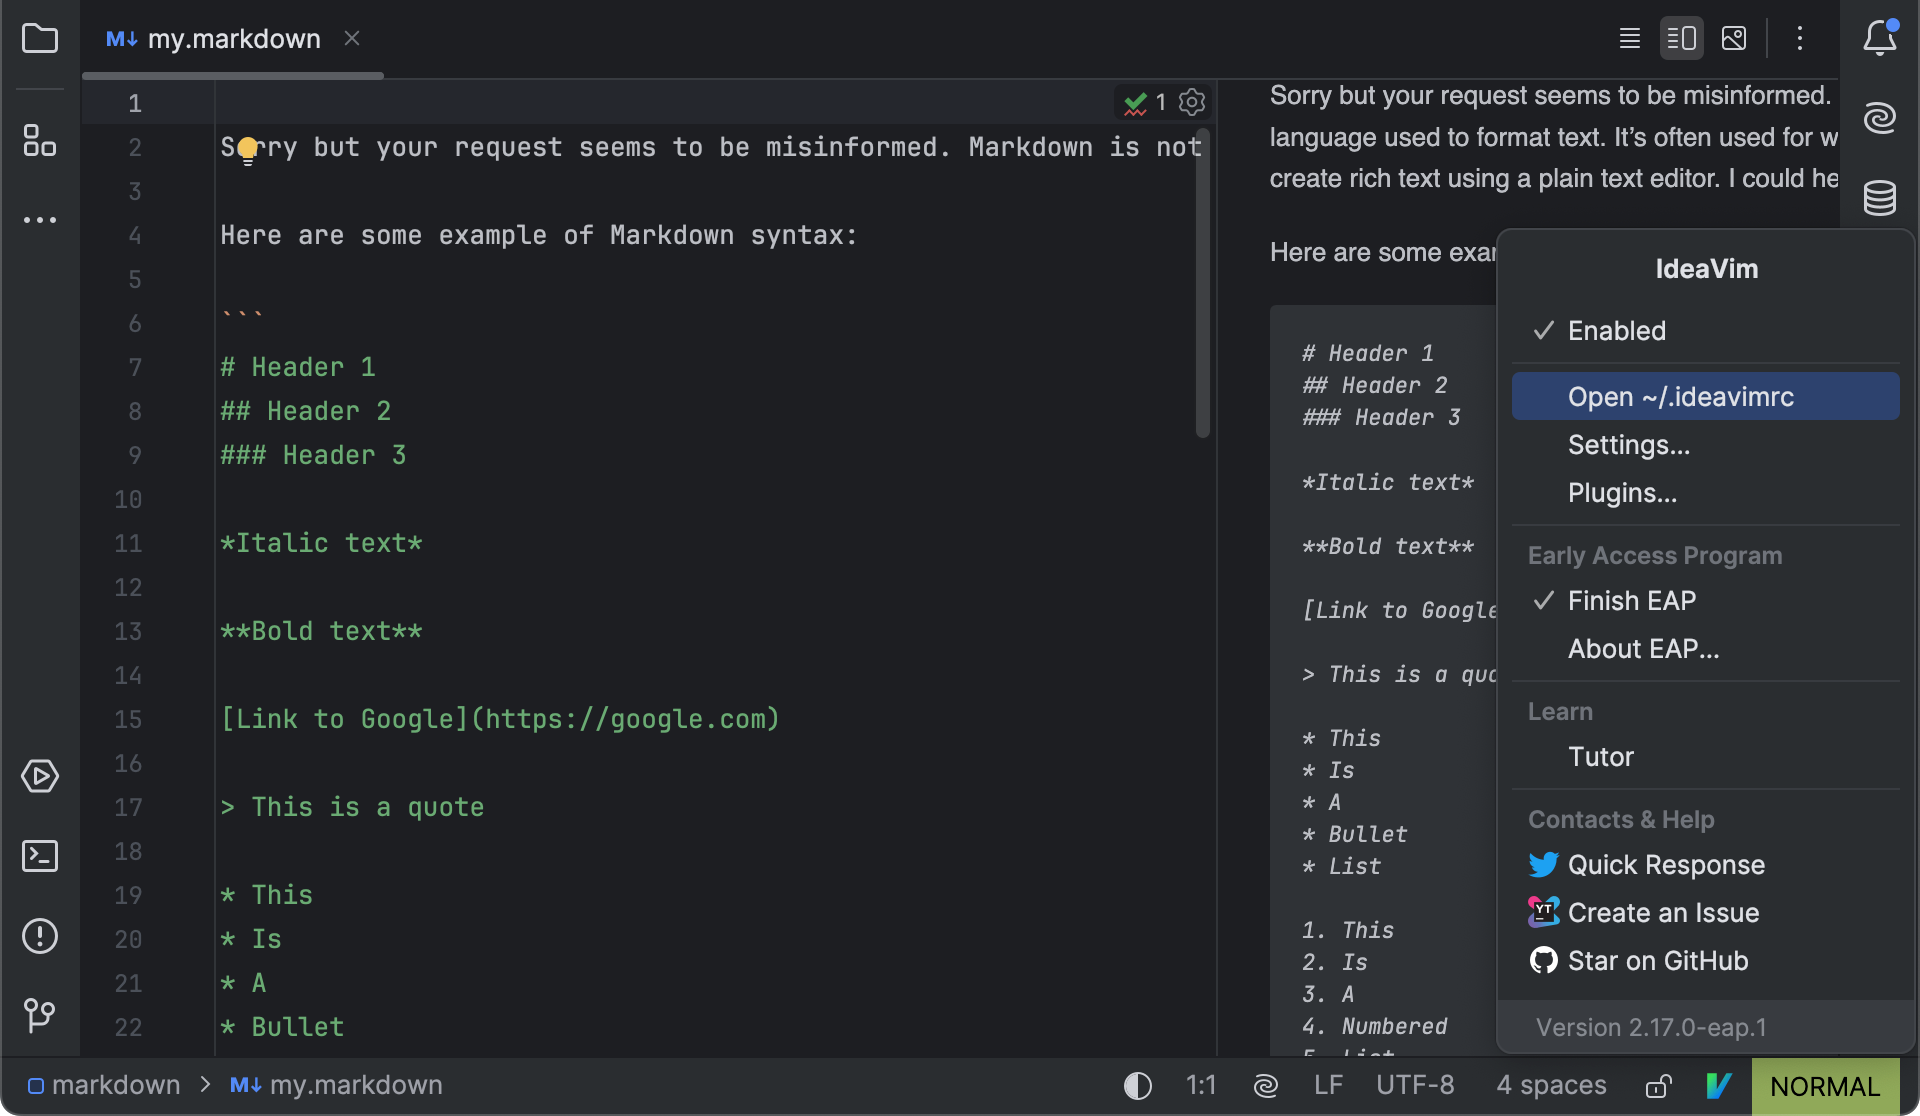The image size is (1920, 1116).
Task: Choose Settings... in the IdeaVim menu
Action: (1627, 445)
